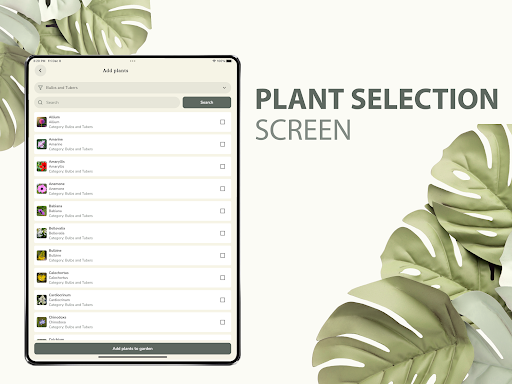This screenshot has height=384, width=512.
Task: Open the Cardiocrinum plant thumbnail
Action: pyautogui.click(x=42, y=300)
